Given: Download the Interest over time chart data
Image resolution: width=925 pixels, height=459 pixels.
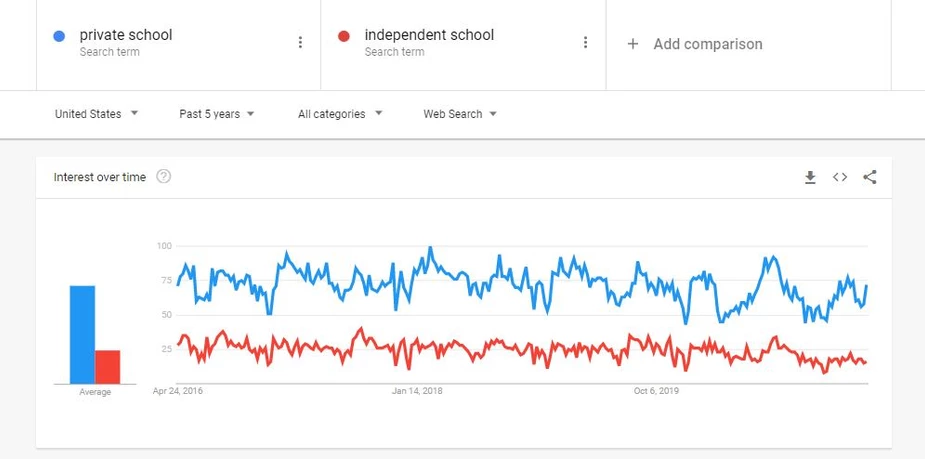Looking at the screenshot, I should point(811,177).
